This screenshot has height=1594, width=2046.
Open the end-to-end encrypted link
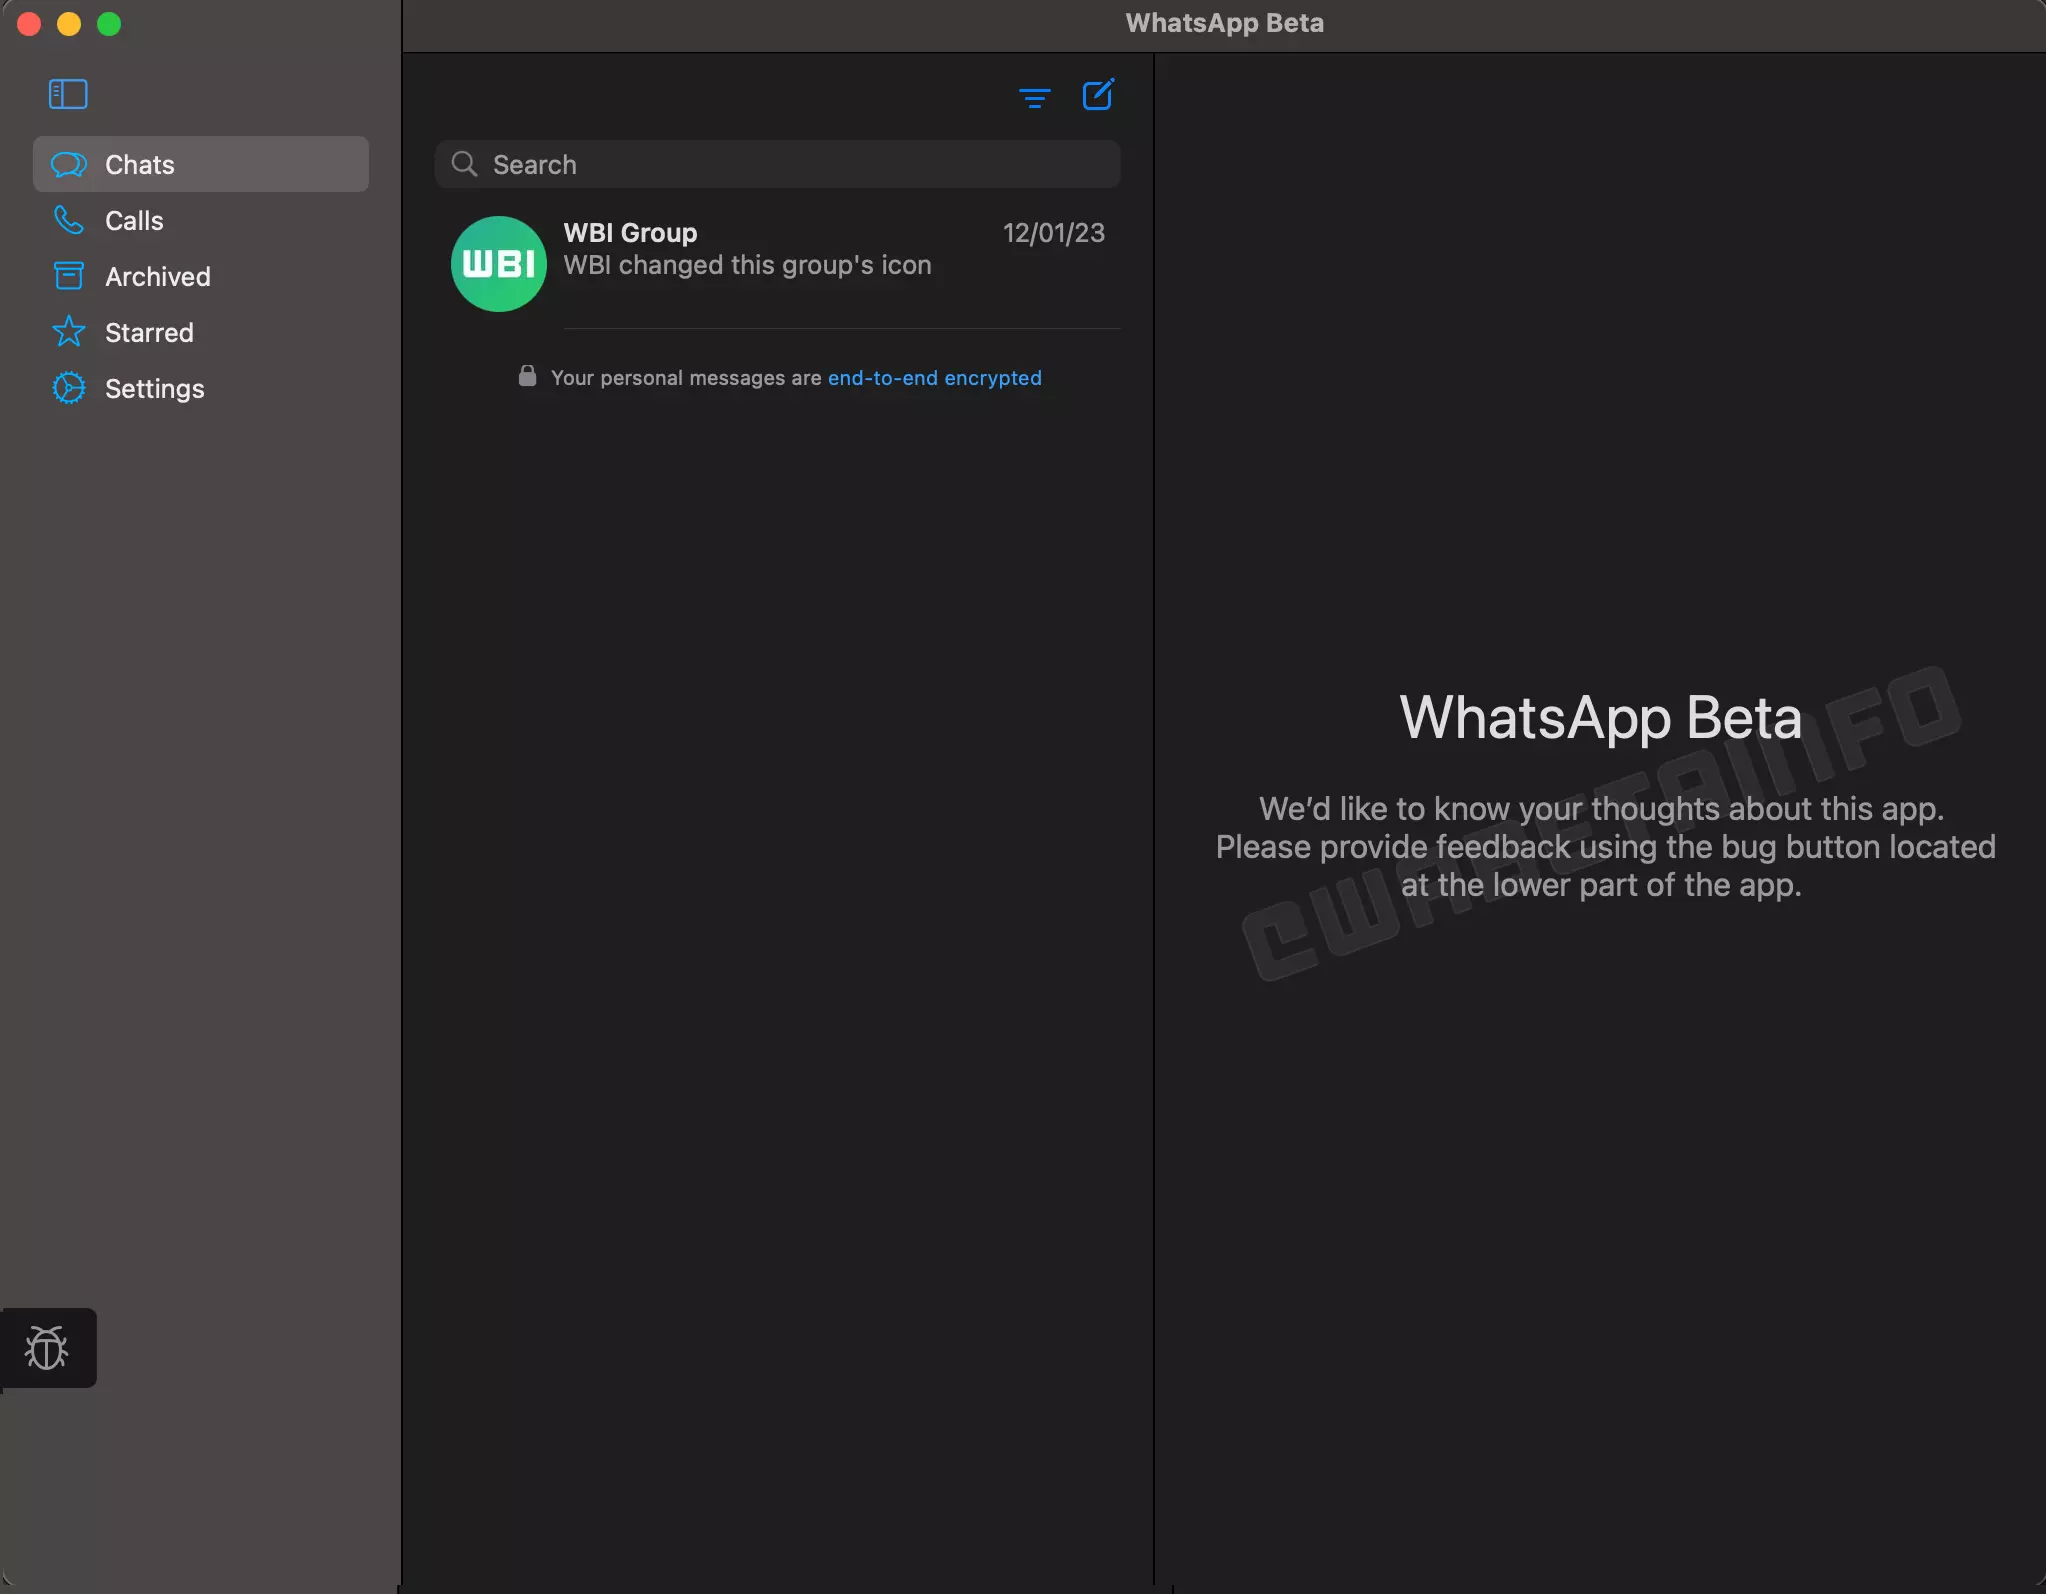click(x=934, y=378)
